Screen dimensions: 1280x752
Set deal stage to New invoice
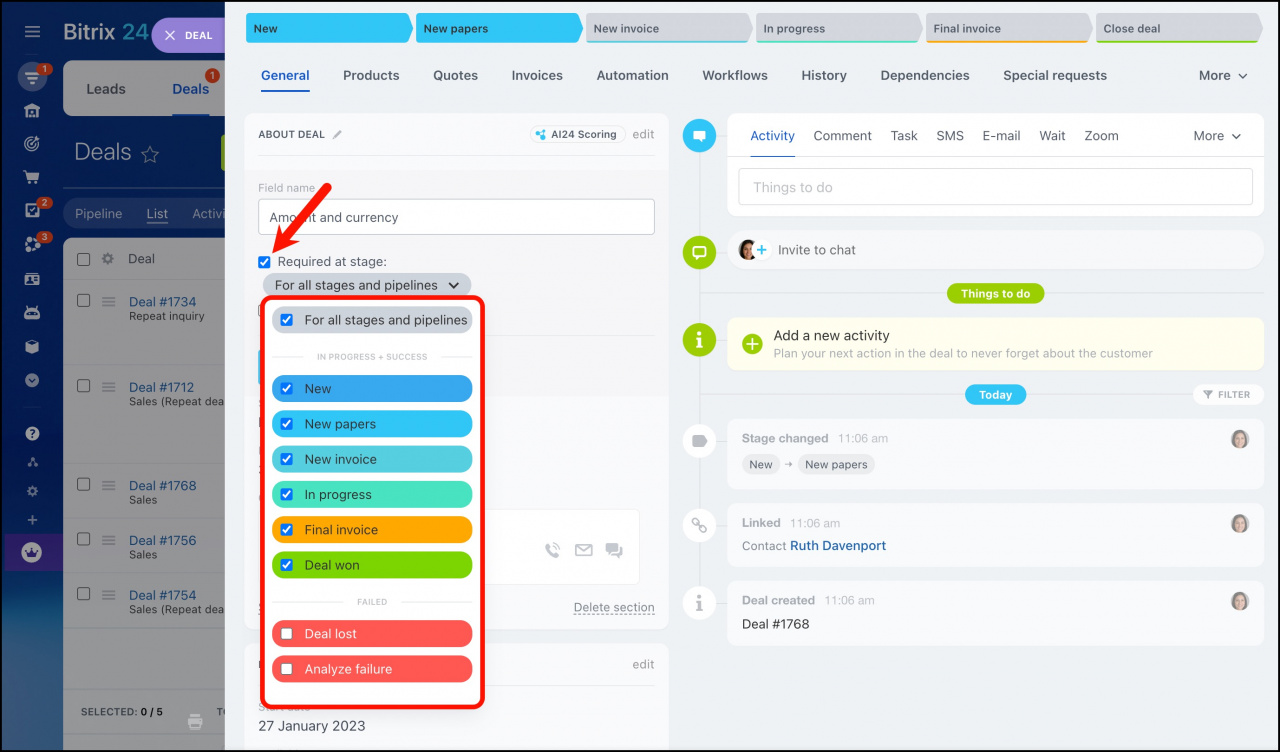point(667,28)
